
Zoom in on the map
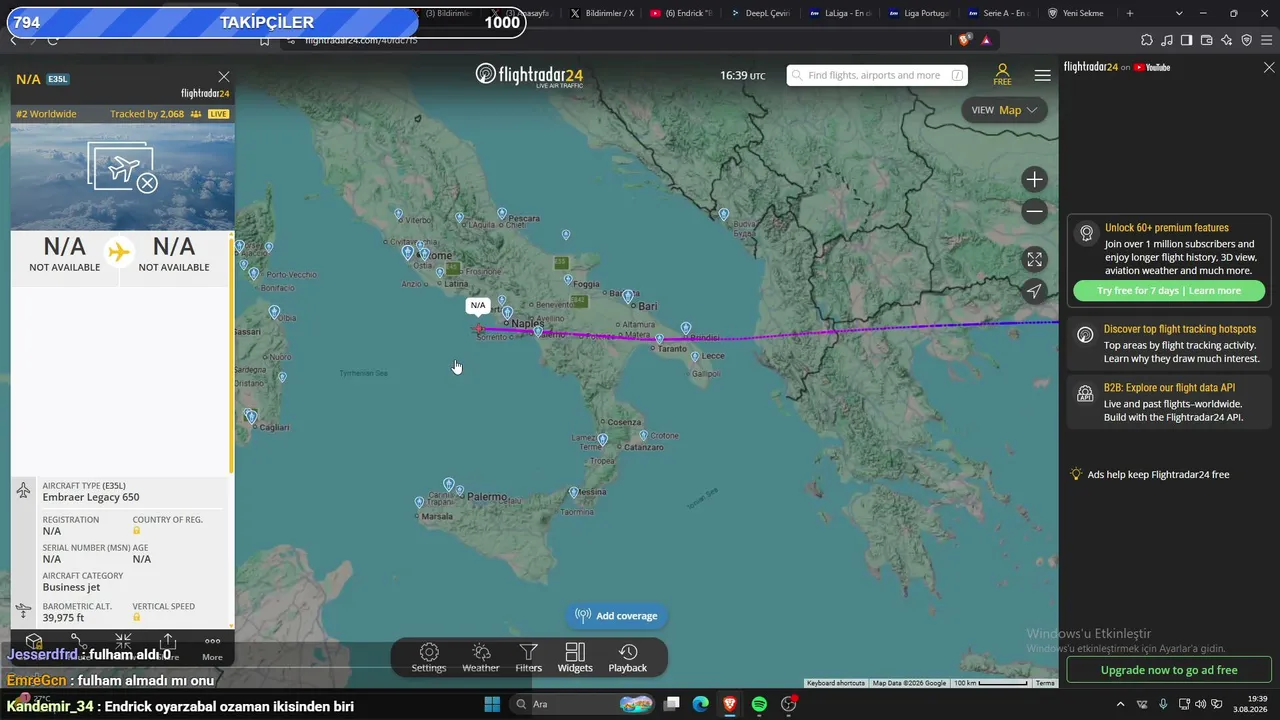click(x=1035, y=180)
